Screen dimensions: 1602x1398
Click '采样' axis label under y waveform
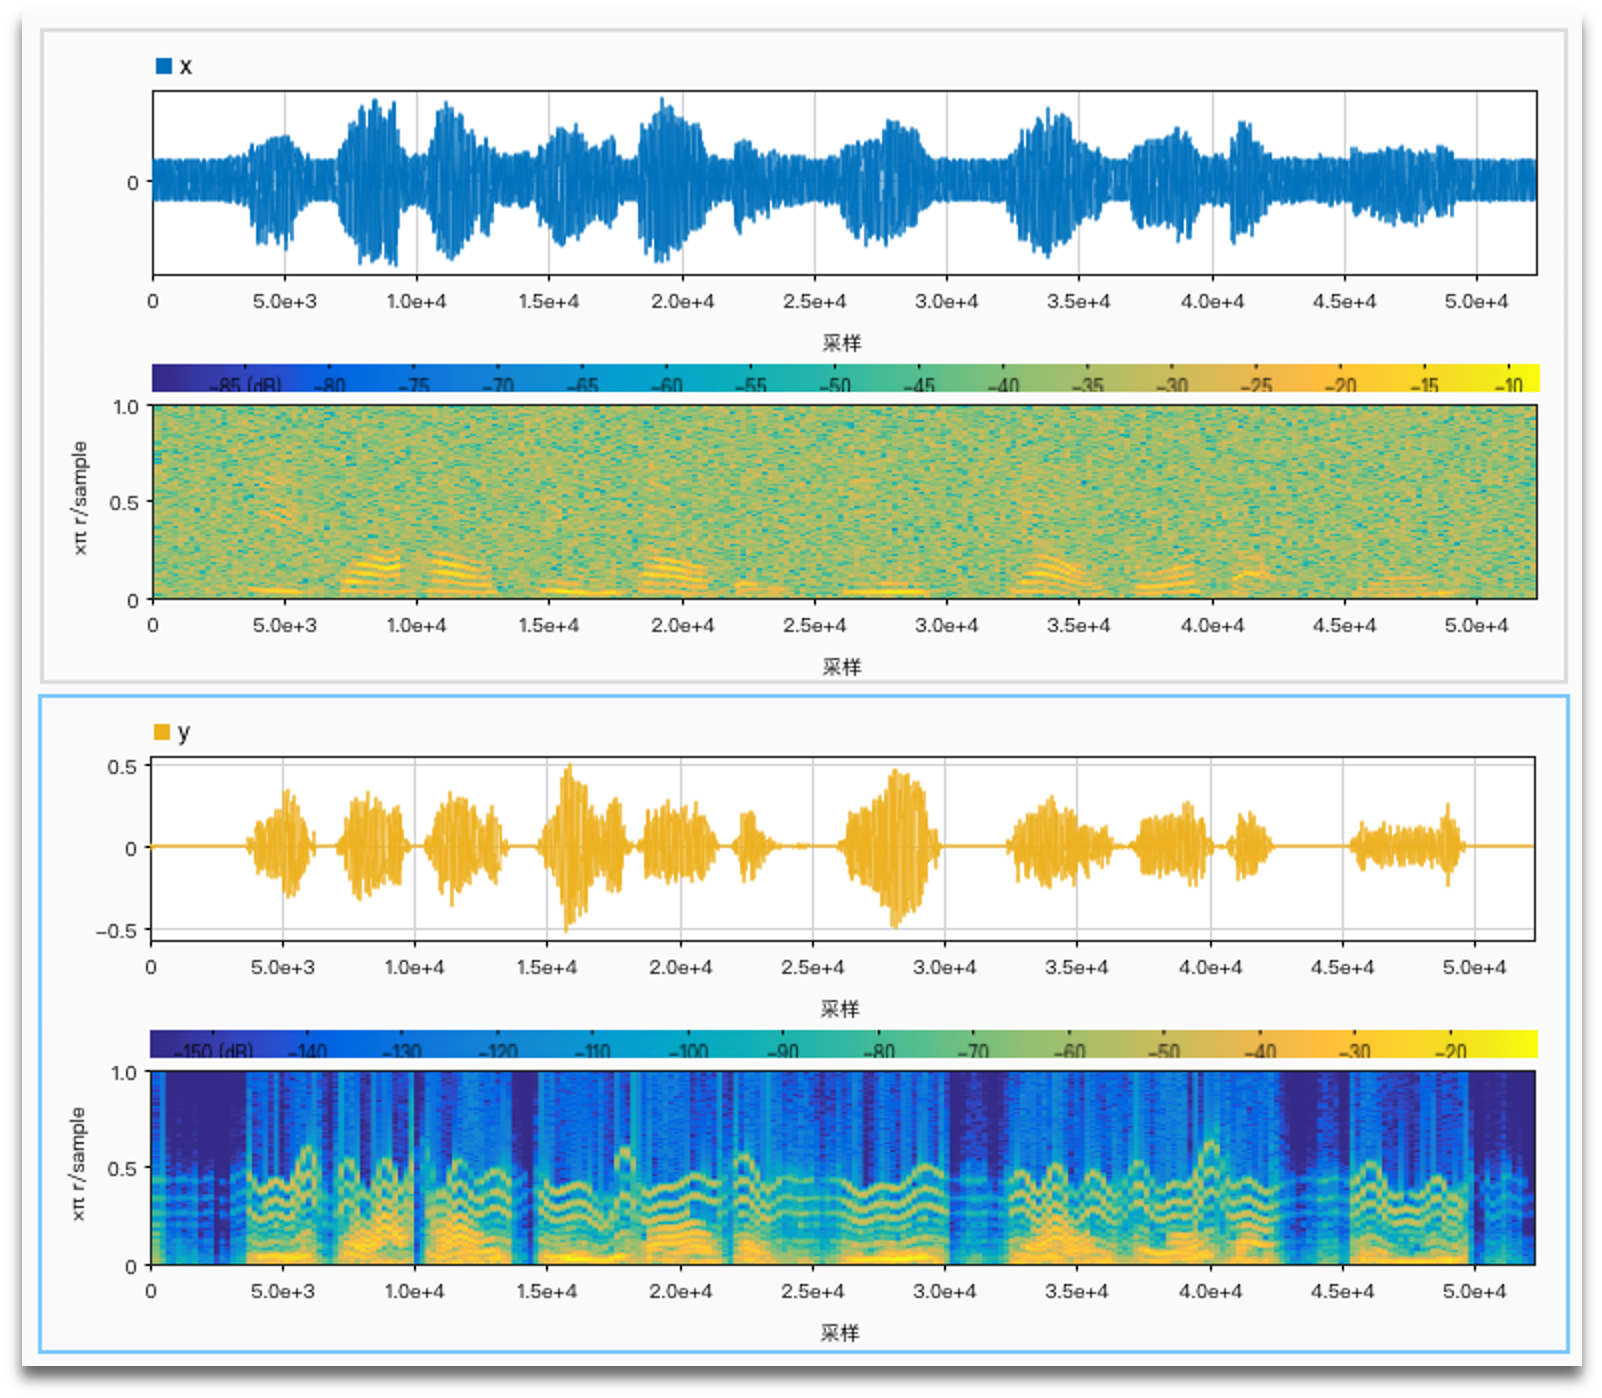[x=840, y=1009]
